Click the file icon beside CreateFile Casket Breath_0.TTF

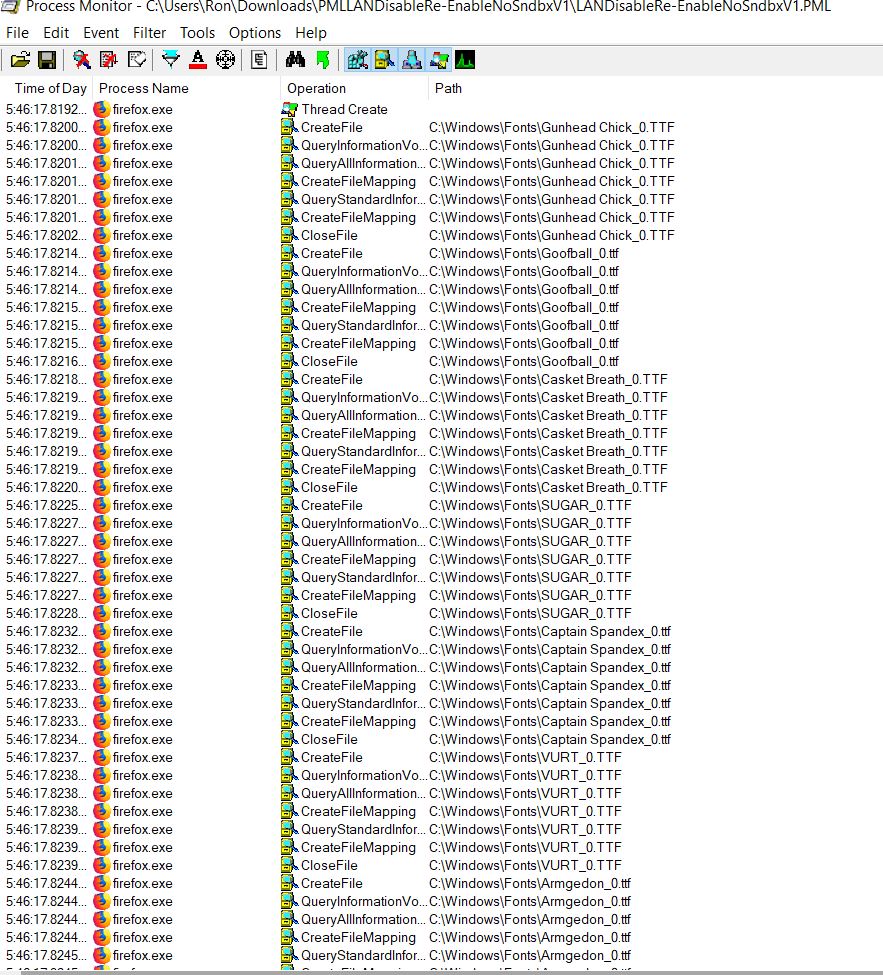[289, 380]
